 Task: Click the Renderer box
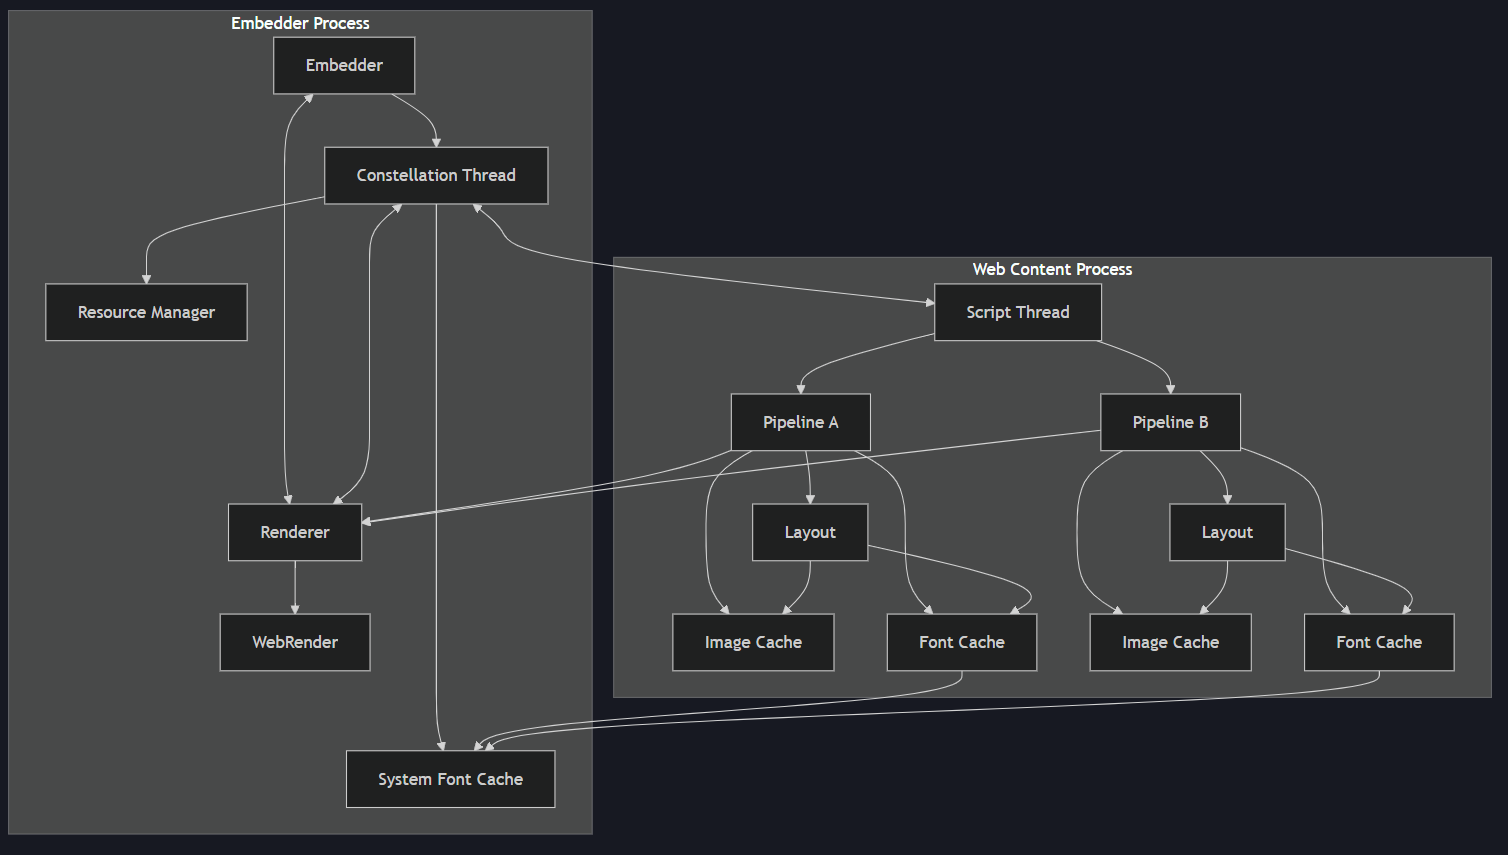pos(295,532)
